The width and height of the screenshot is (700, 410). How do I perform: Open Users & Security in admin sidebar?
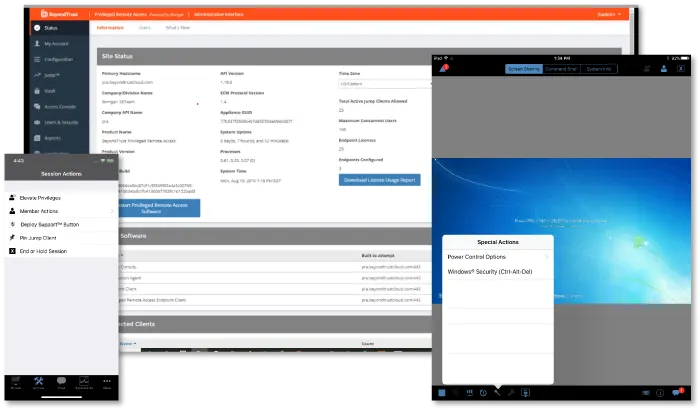tap(59, 122)
